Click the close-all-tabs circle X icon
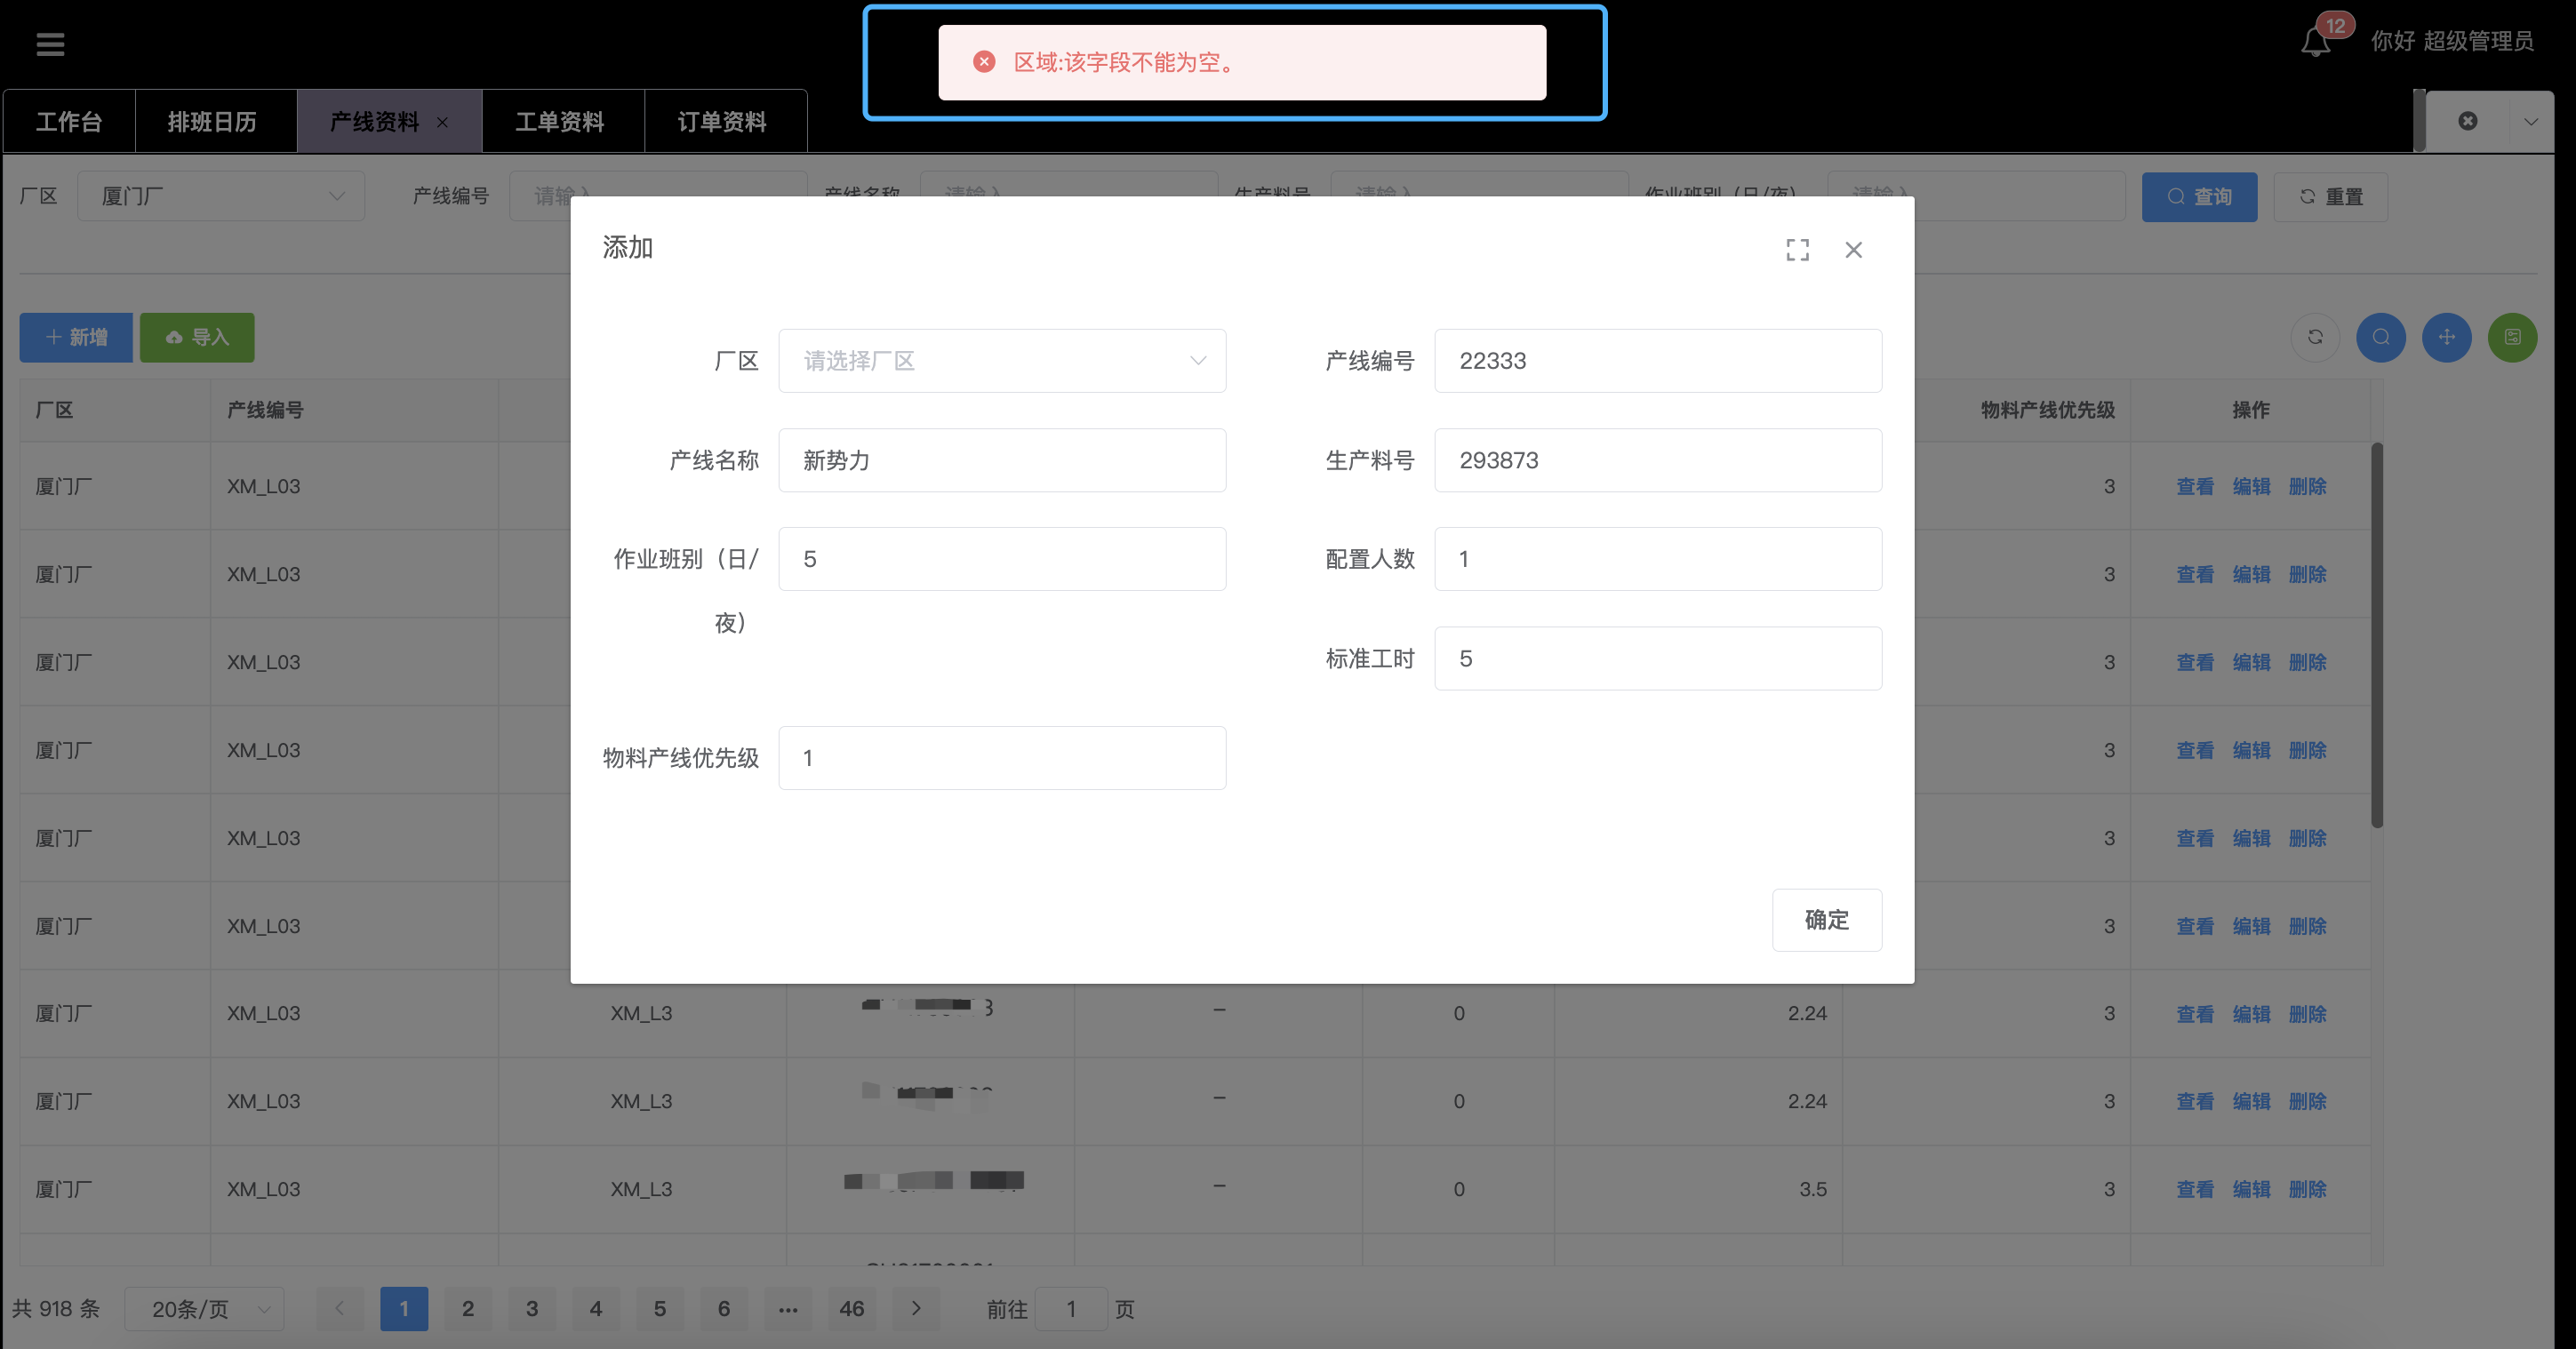 [x=2468, y=121]
